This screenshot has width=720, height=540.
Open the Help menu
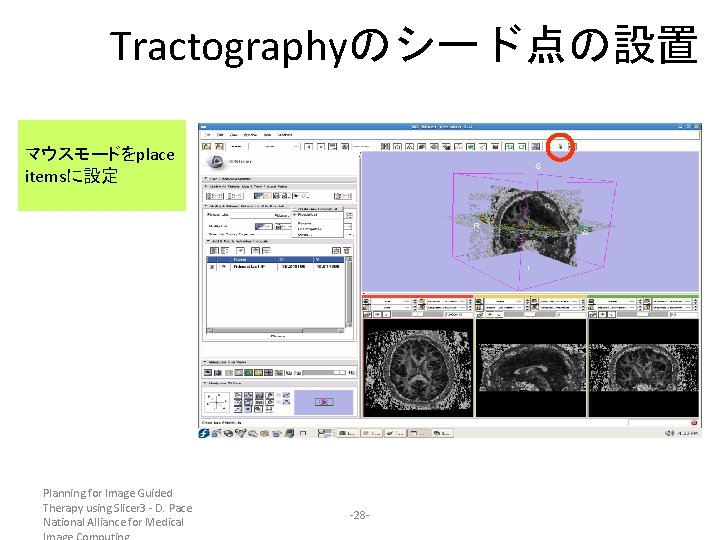click(x=267, y=135)
